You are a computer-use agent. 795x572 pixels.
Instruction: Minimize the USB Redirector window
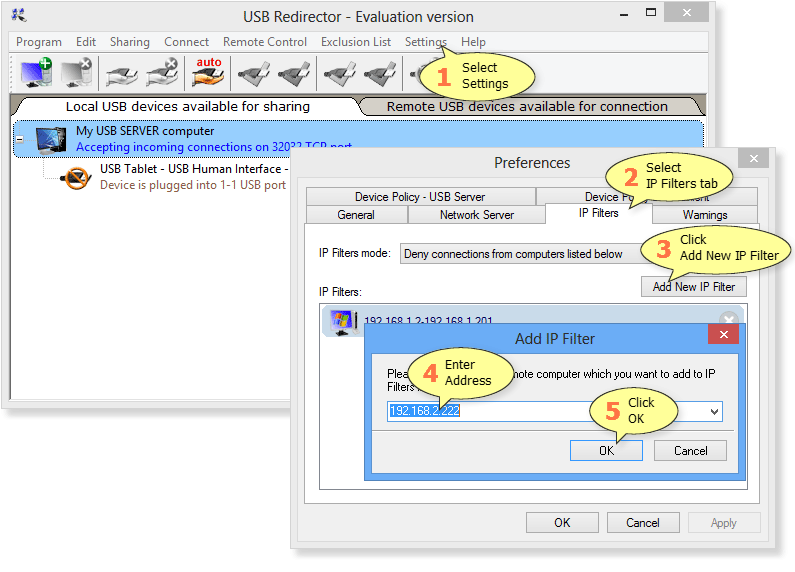click(x=624, y=14)
